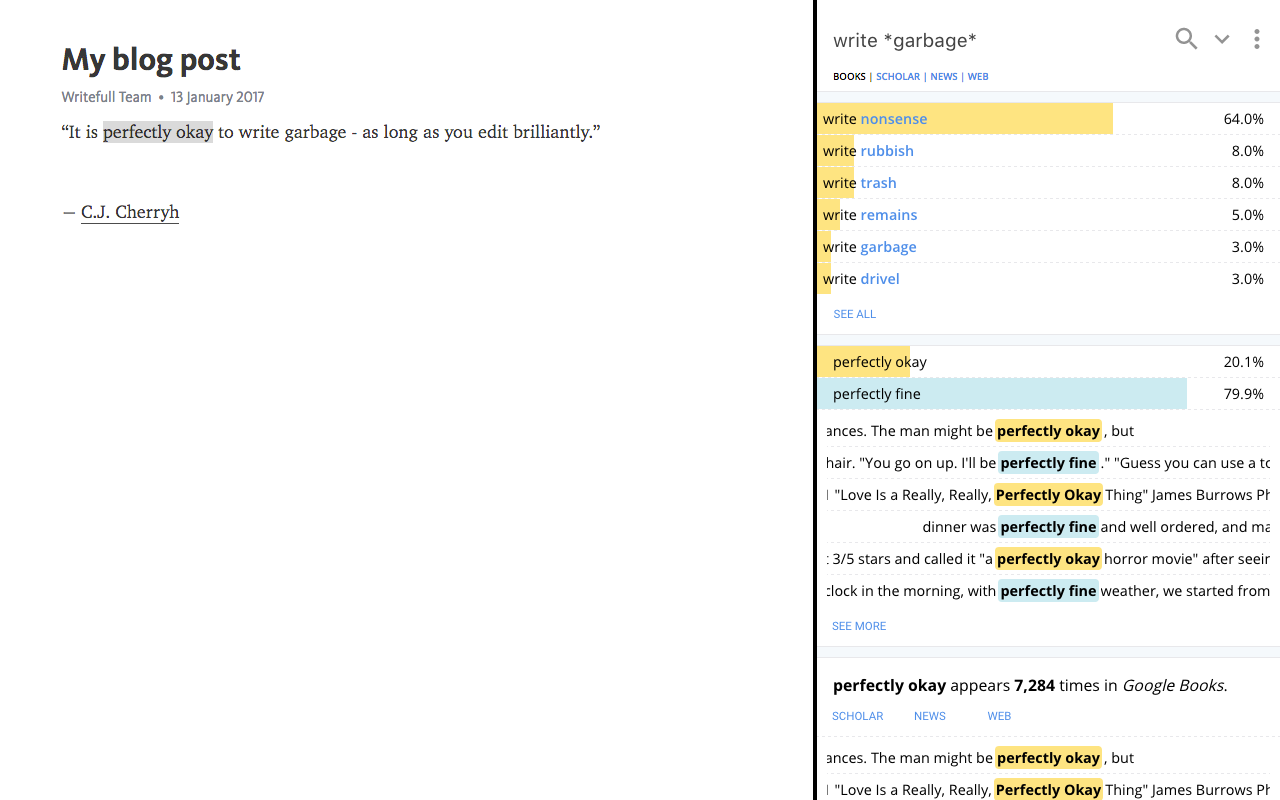
Task: Select the 'write drivel' result
Action: (x=1048, y=279)
